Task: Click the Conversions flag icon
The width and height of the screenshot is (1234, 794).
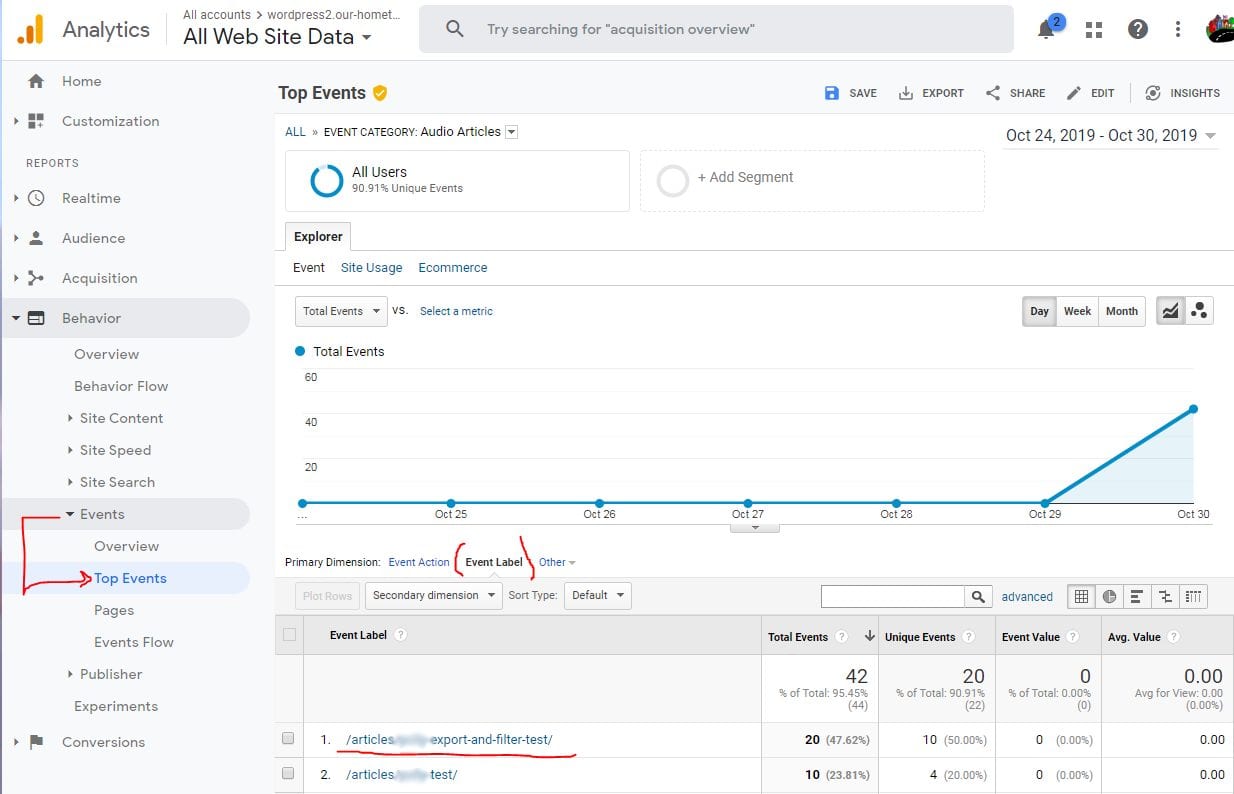Action: [x=36, y=742]
